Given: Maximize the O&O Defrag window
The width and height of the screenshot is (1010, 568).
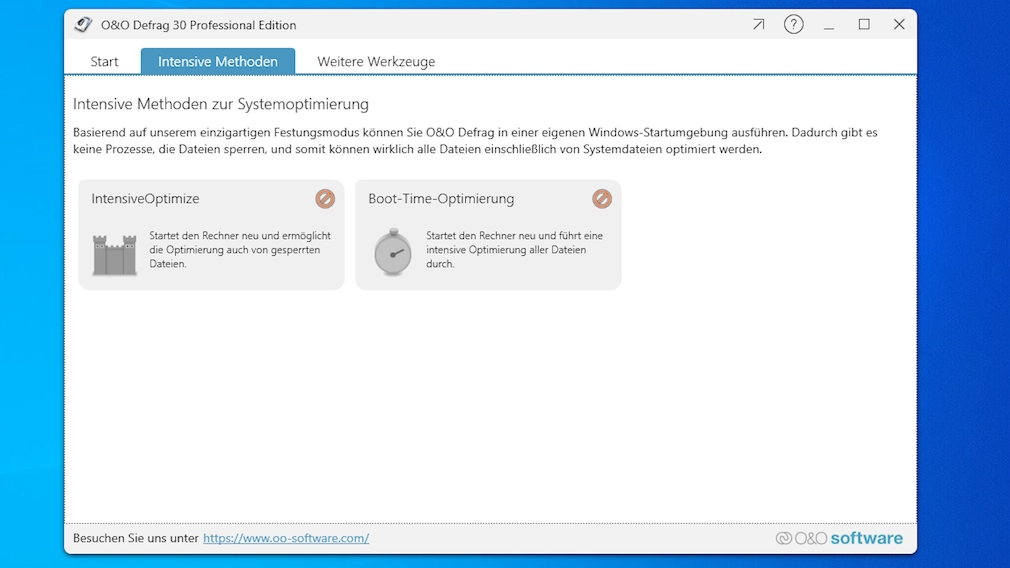Looking at the screenshot, I should pos(864,24).
